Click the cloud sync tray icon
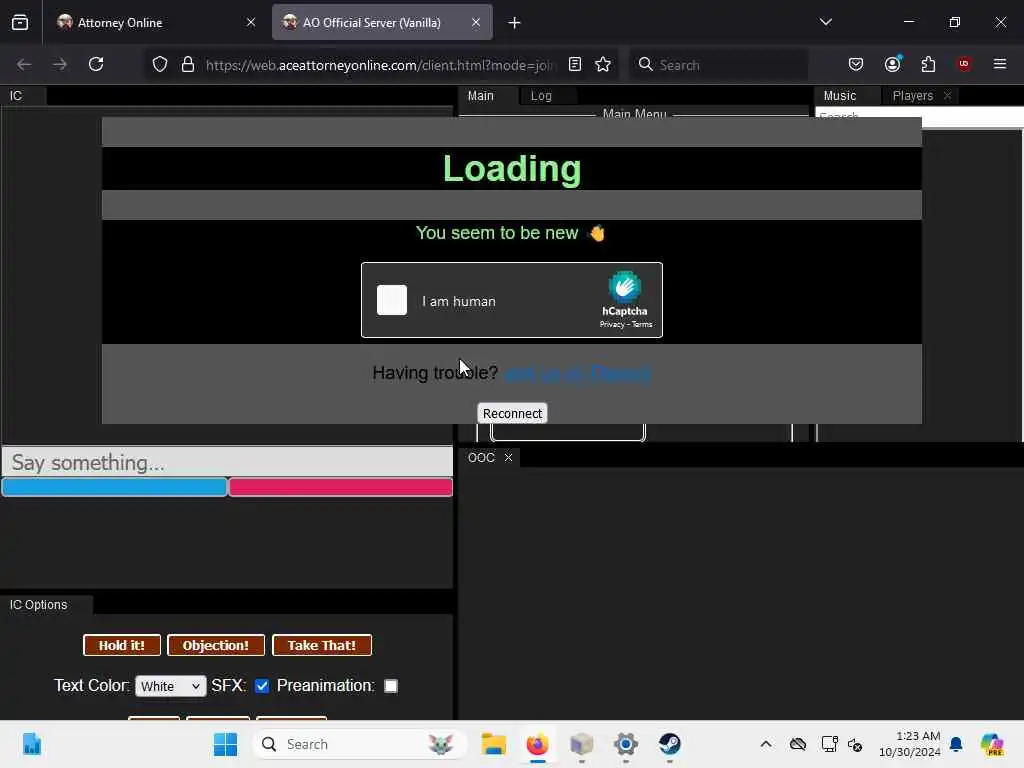 797,744
